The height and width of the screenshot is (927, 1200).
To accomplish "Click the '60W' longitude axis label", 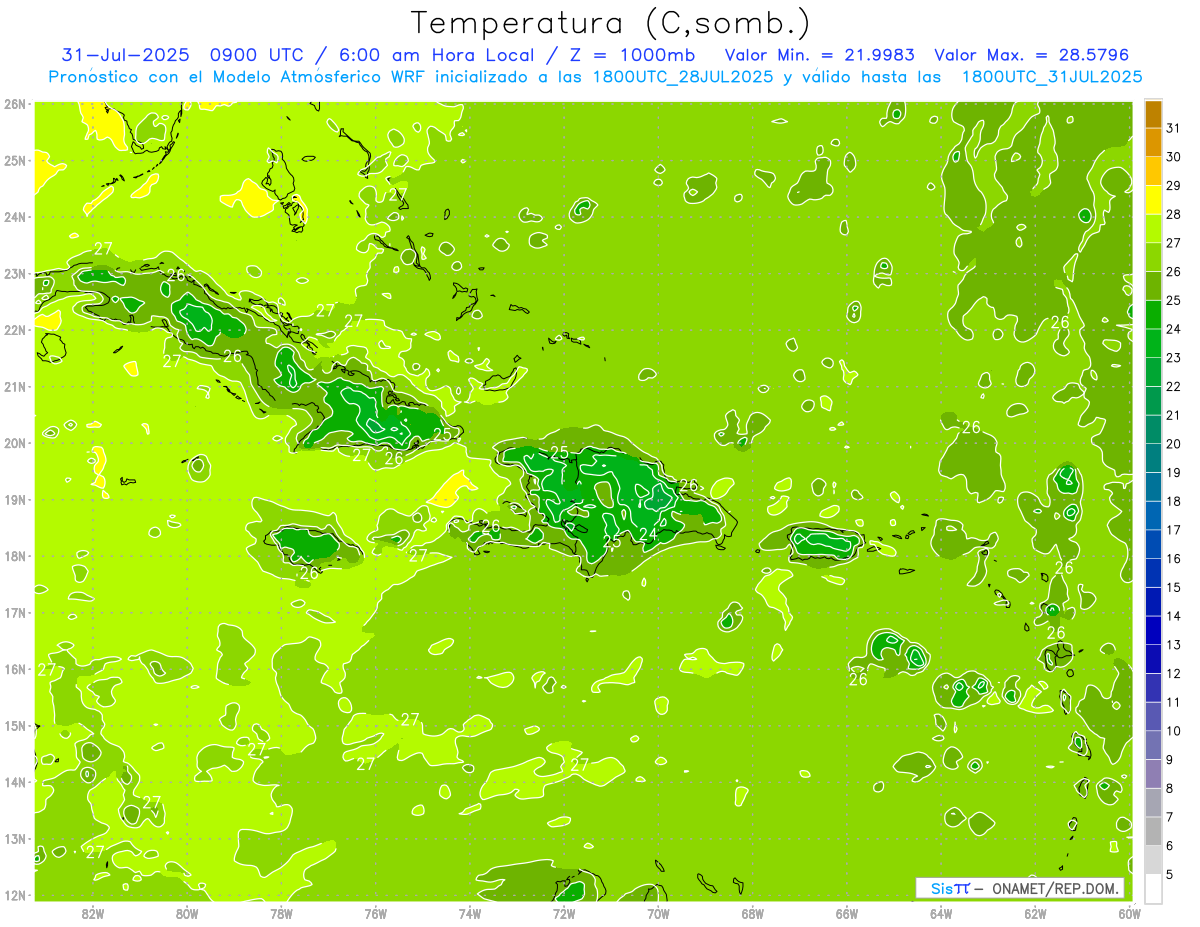I will [x=1129, y=913].
